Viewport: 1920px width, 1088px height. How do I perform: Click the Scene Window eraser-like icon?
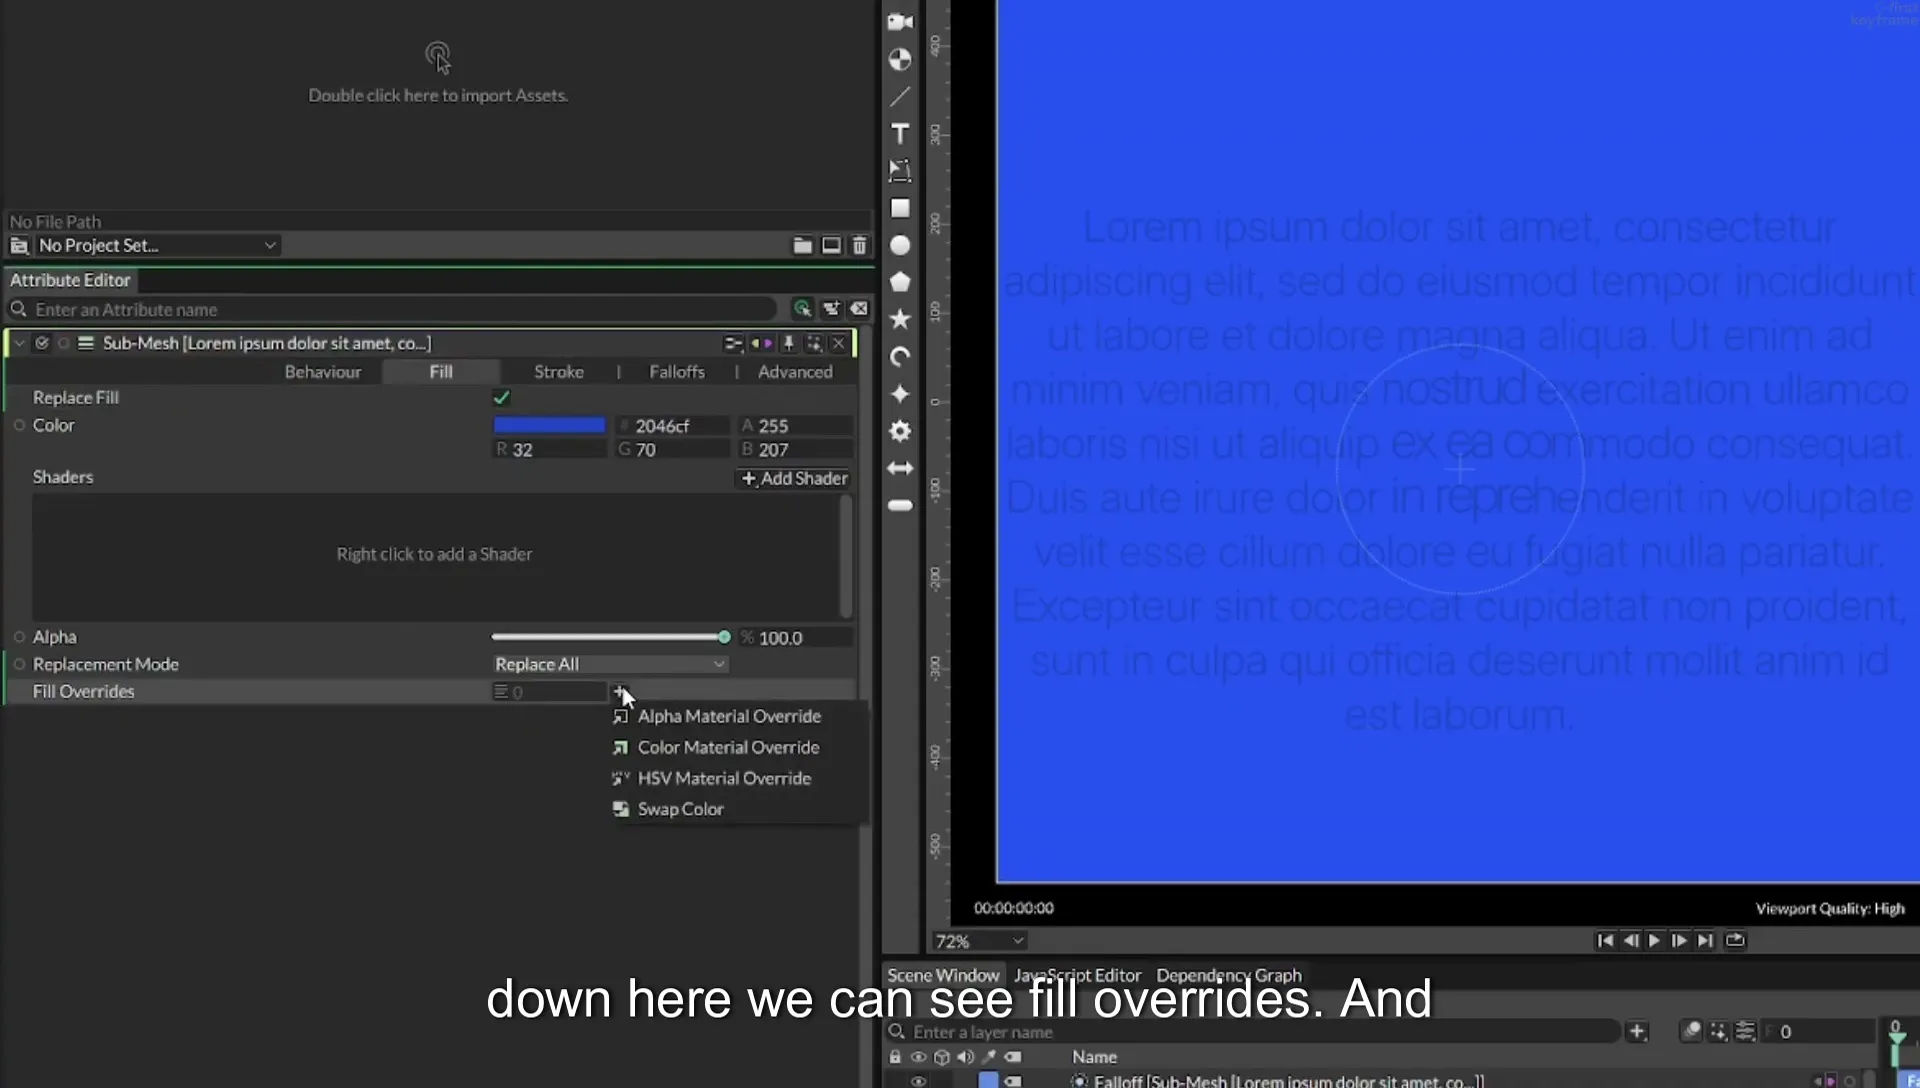(1691, 1031)
